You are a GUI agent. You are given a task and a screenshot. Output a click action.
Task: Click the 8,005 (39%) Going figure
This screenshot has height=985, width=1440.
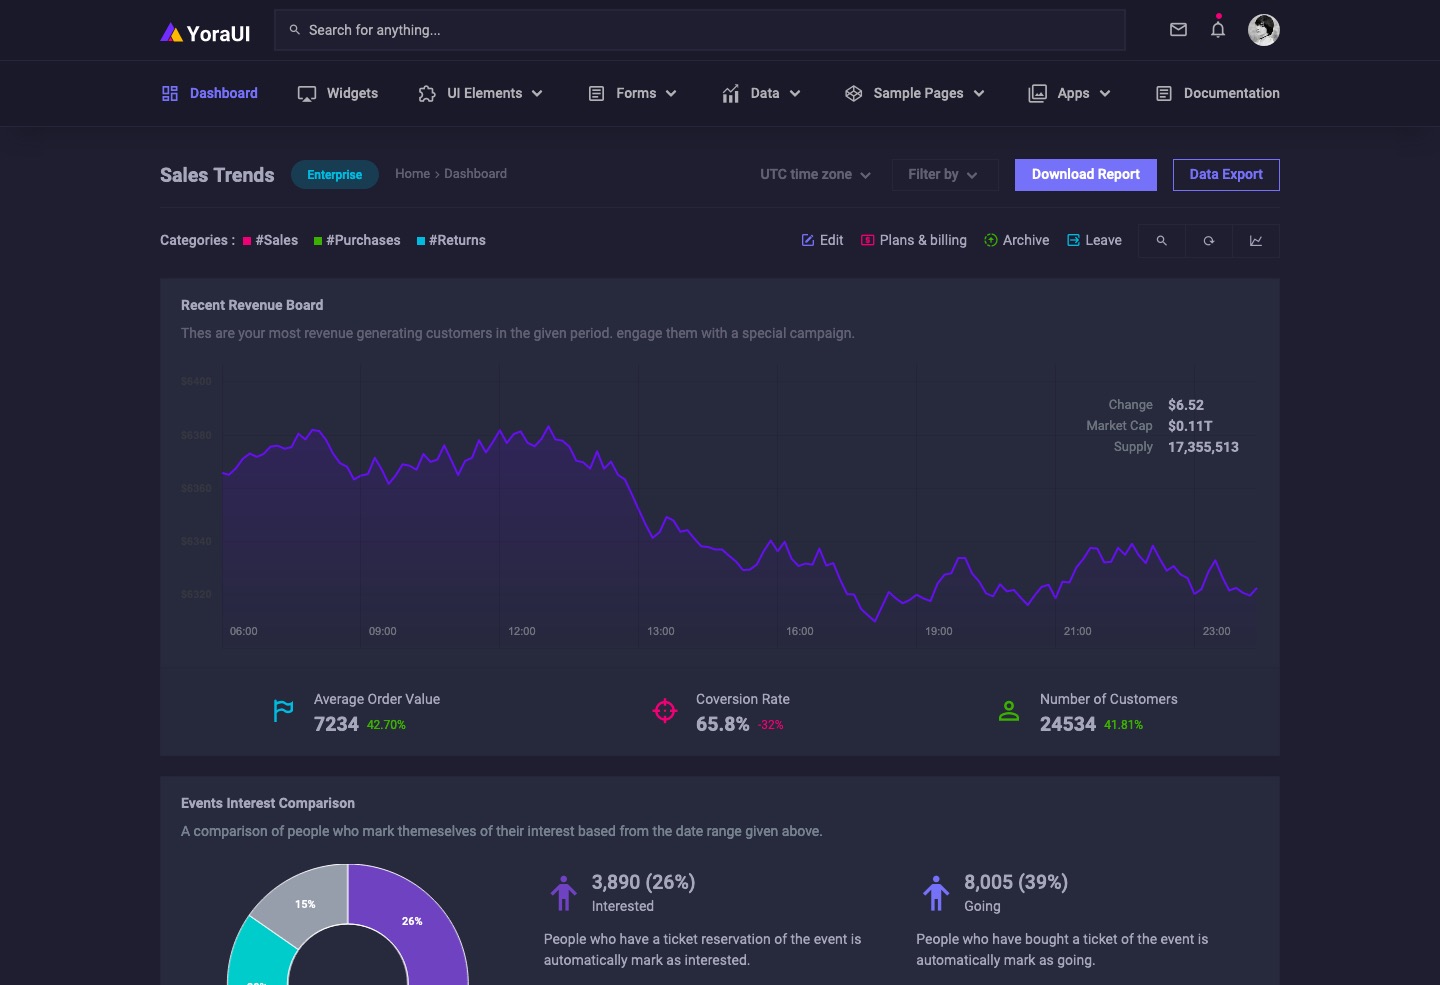click(1016, 882)
